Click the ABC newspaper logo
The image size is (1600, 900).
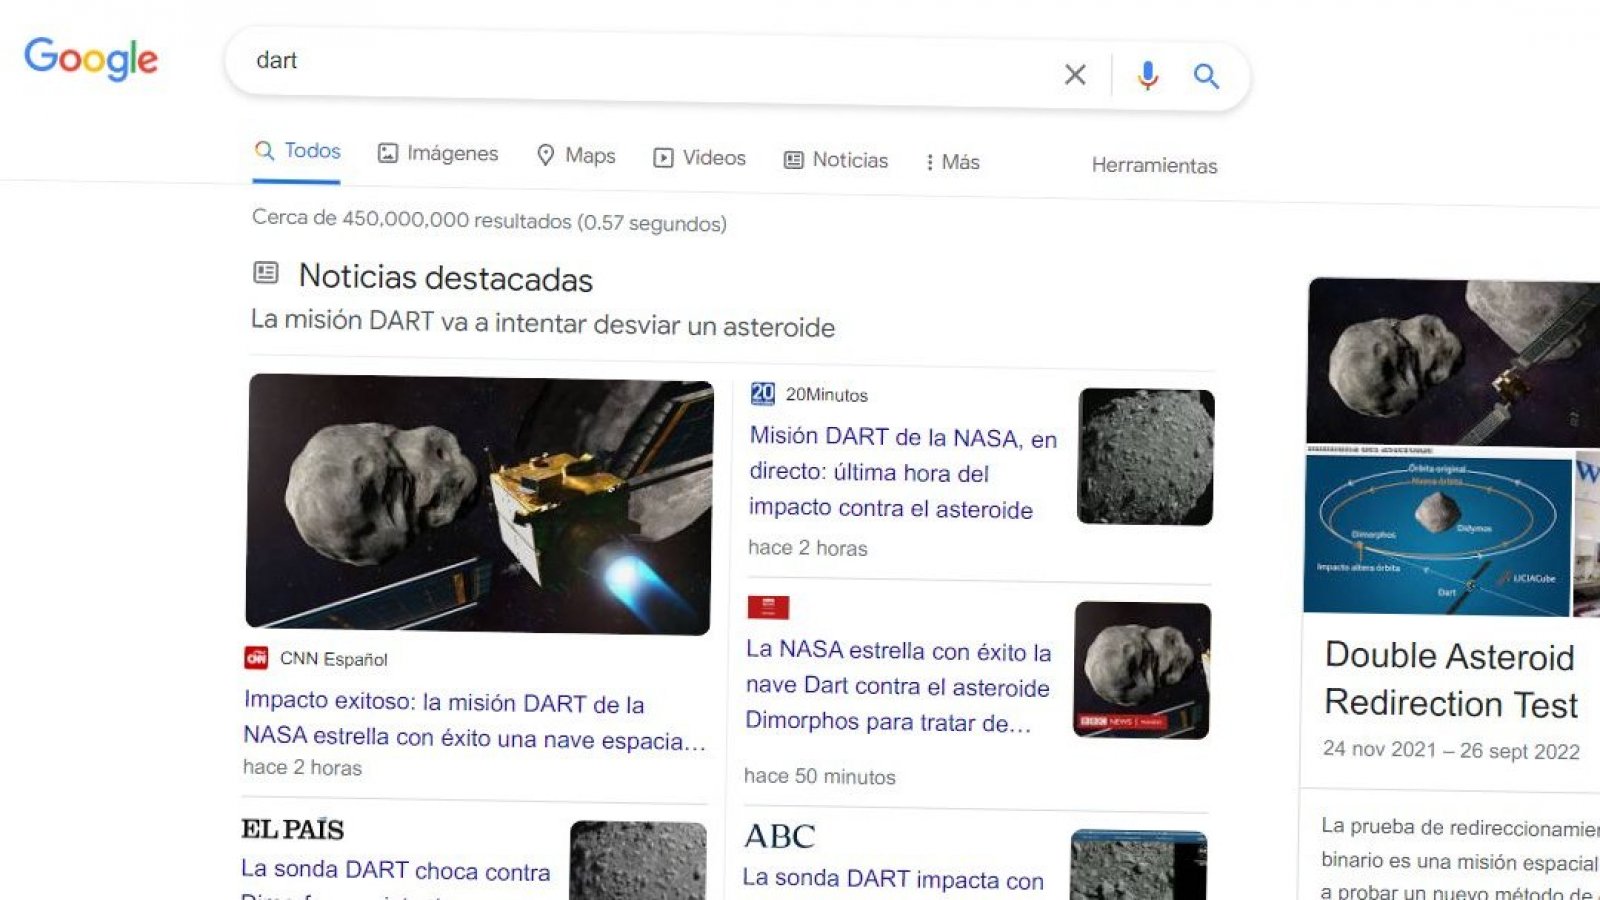click(x=780, y=836)
